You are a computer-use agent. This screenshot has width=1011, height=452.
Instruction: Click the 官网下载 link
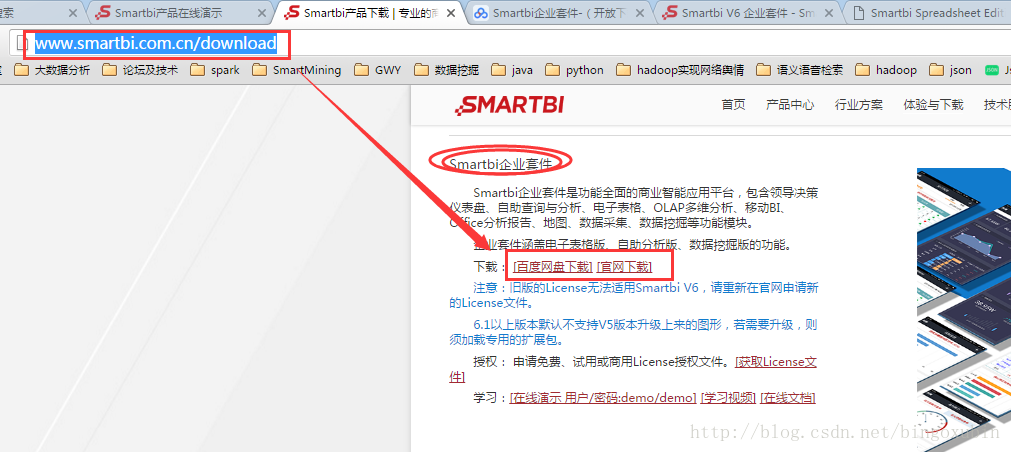tap(624, 266)
